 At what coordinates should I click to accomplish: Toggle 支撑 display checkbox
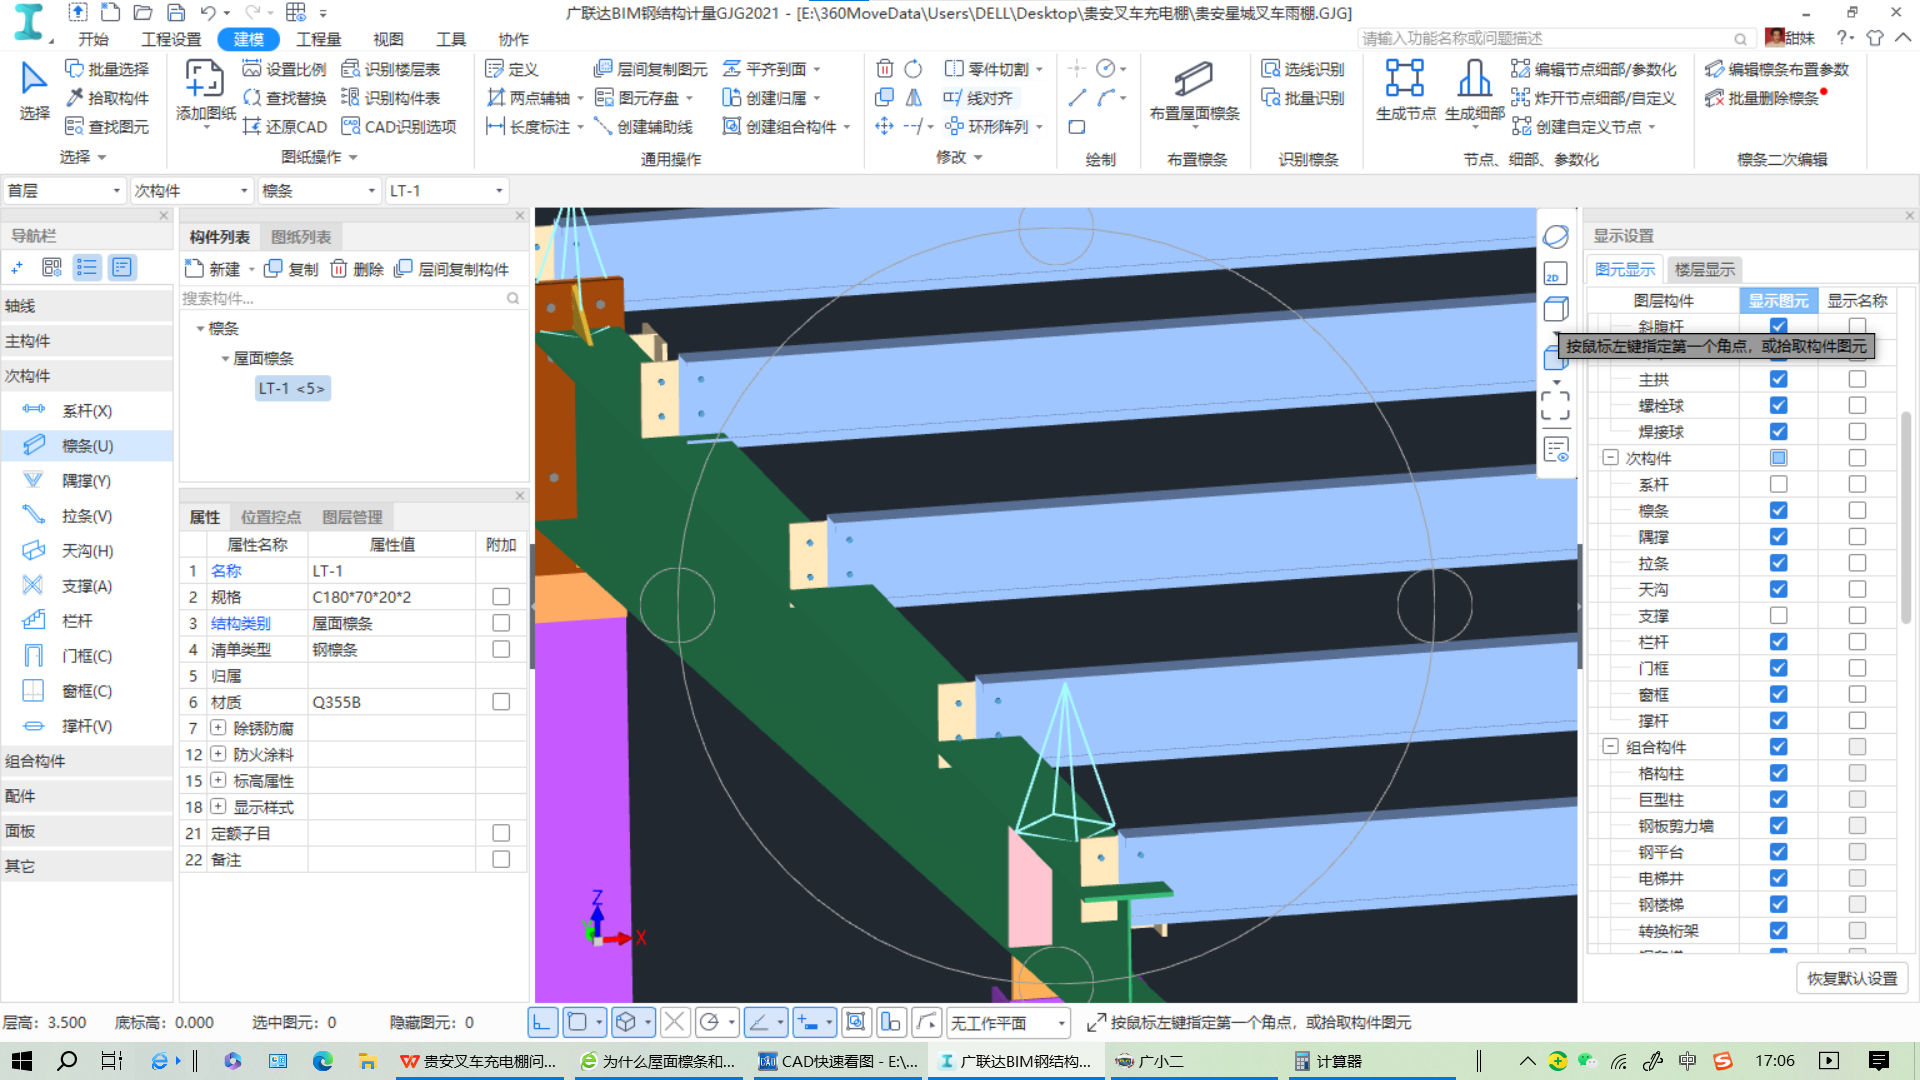[x=1778, y=616]
